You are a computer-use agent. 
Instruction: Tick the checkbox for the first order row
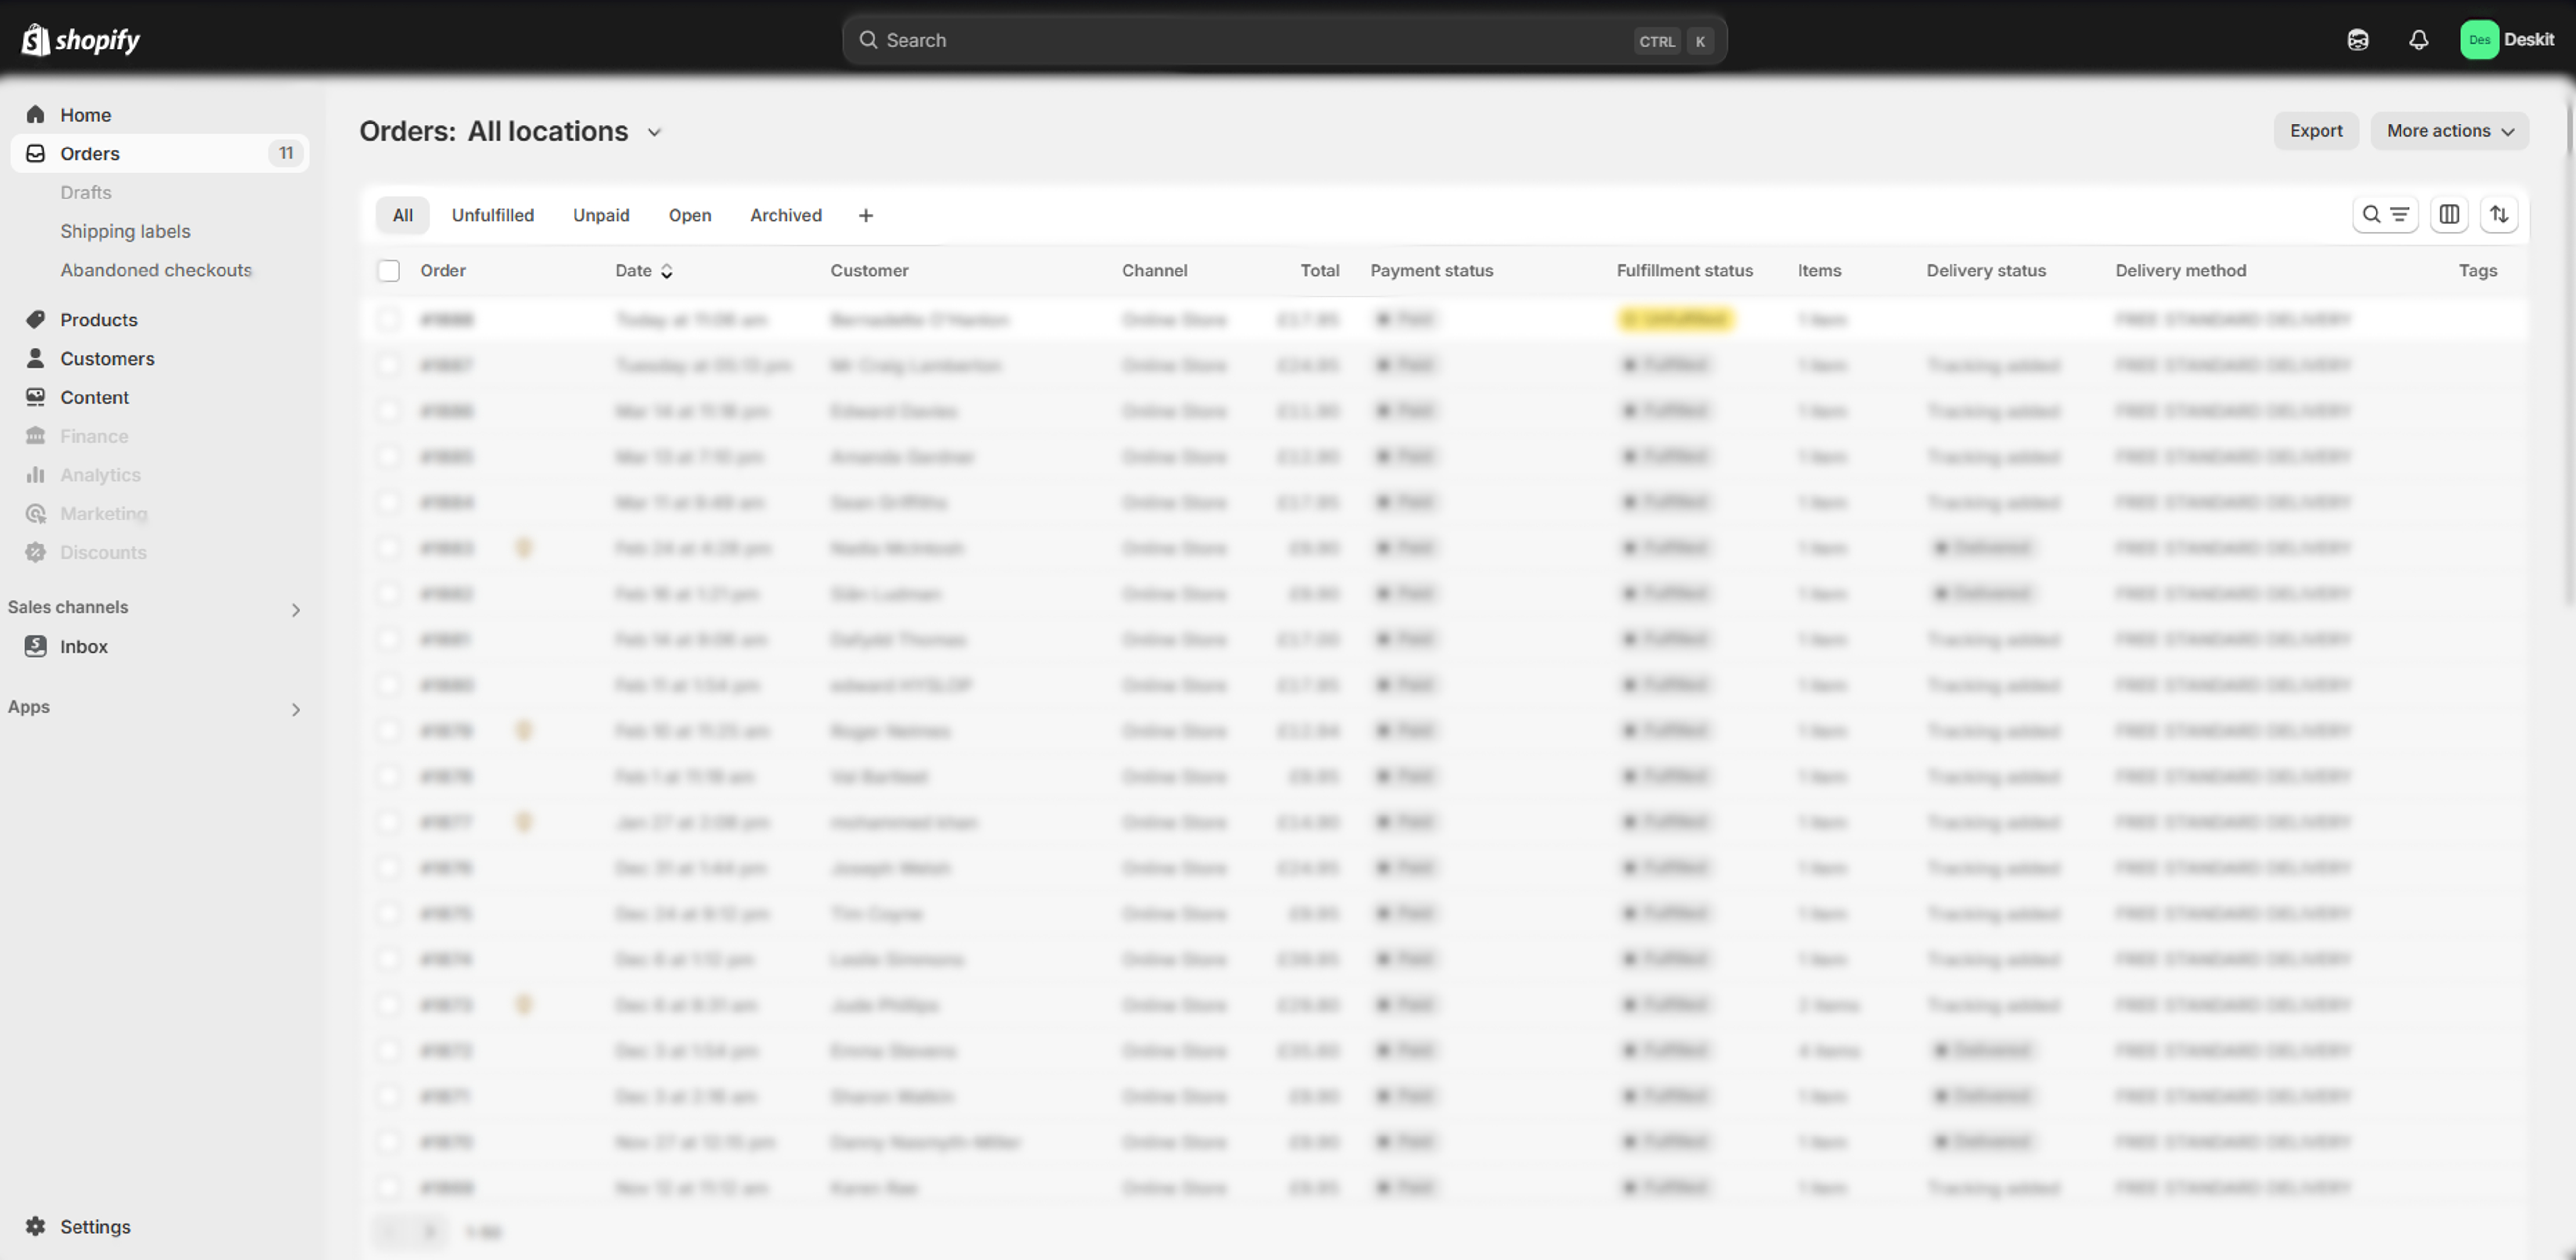[388, 320]
